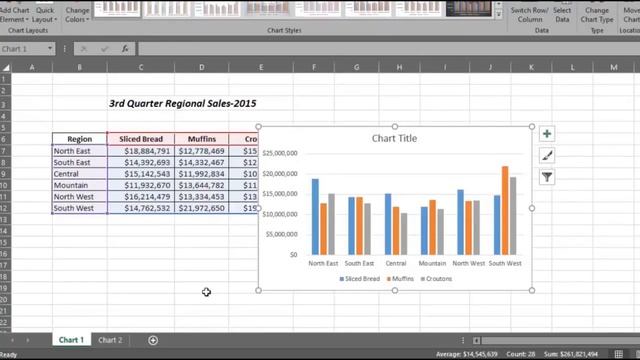Select column G header
Image resolution: width=640 pixels, height=360 pixels.
point(356,67)
